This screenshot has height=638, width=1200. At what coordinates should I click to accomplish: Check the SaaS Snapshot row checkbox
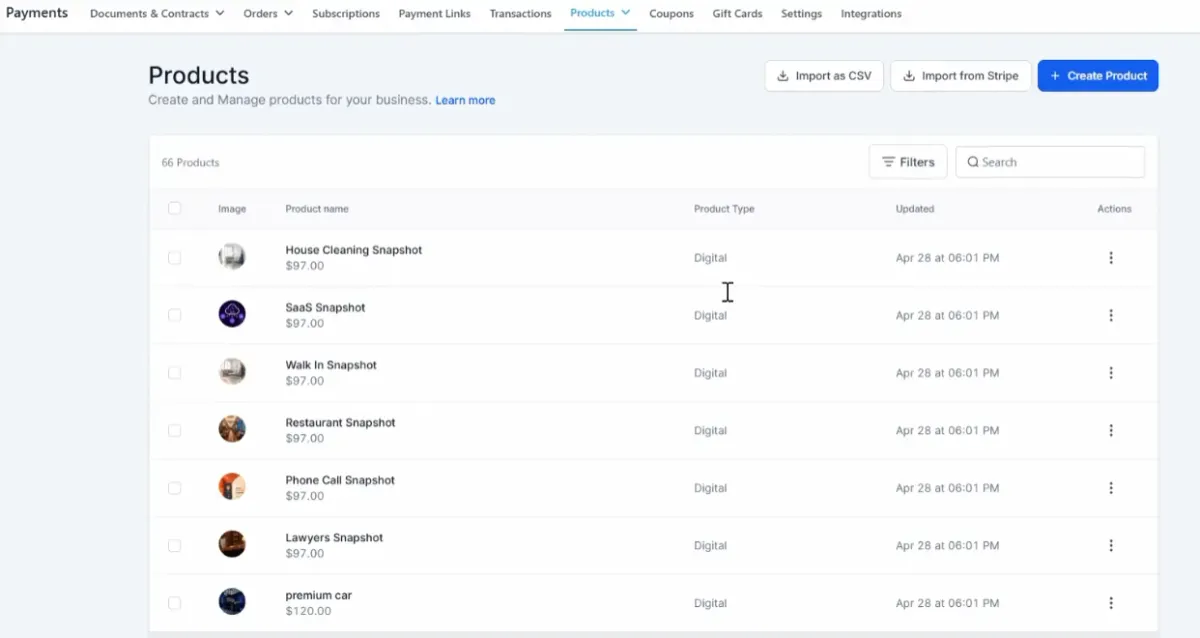[175, 315]
